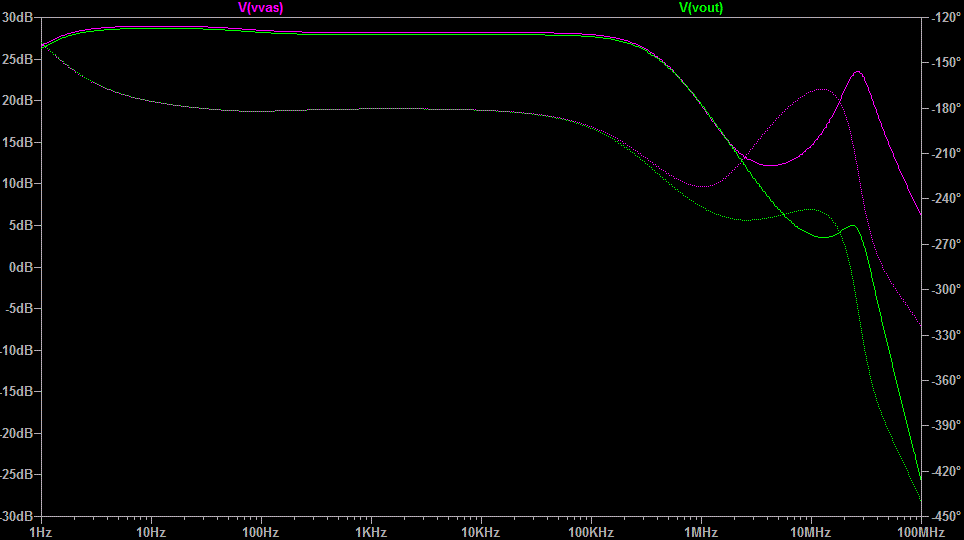This screenshot has width=964, height=540.
Task: Click the 25dB magnitude axis label
Action: point(17,59)
